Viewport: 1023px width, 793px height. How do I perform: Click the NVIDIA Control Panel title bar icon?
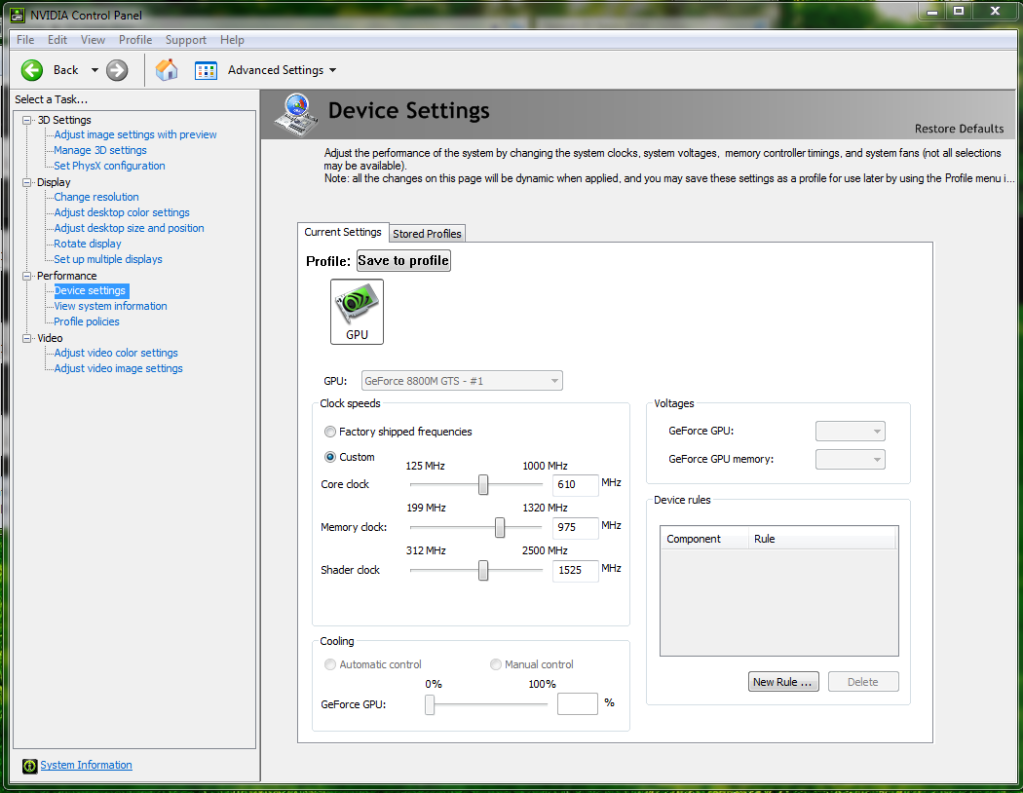[x=18, y=14]
